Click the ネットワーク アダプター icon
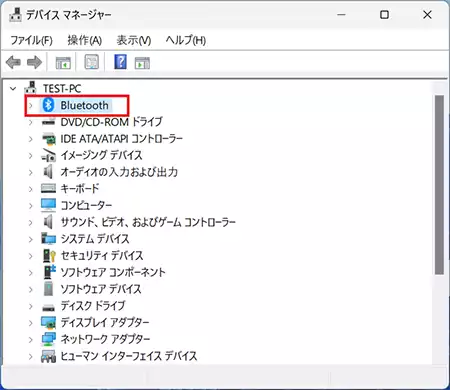 [x=49, y=339]
